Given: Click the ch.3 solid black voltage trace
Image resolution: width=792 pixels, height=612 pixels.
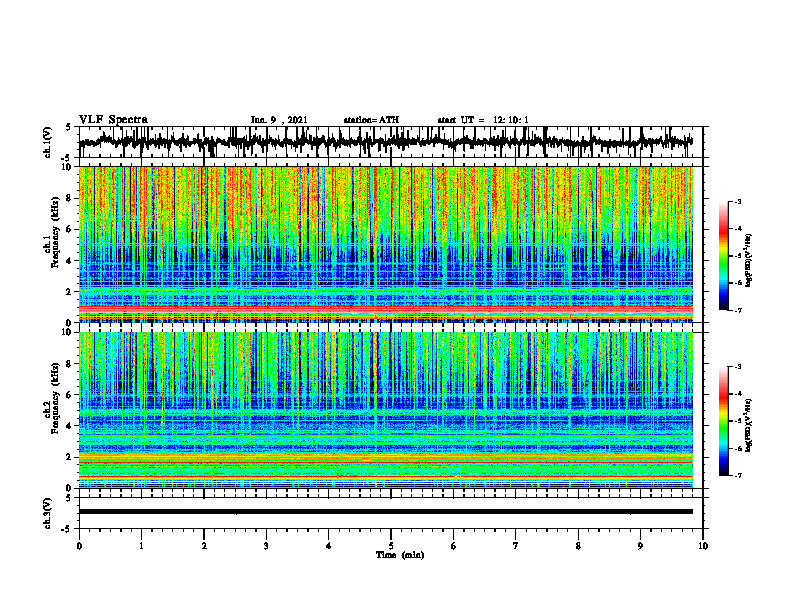Looking at the screenshot, I should [x=385, y=512].
